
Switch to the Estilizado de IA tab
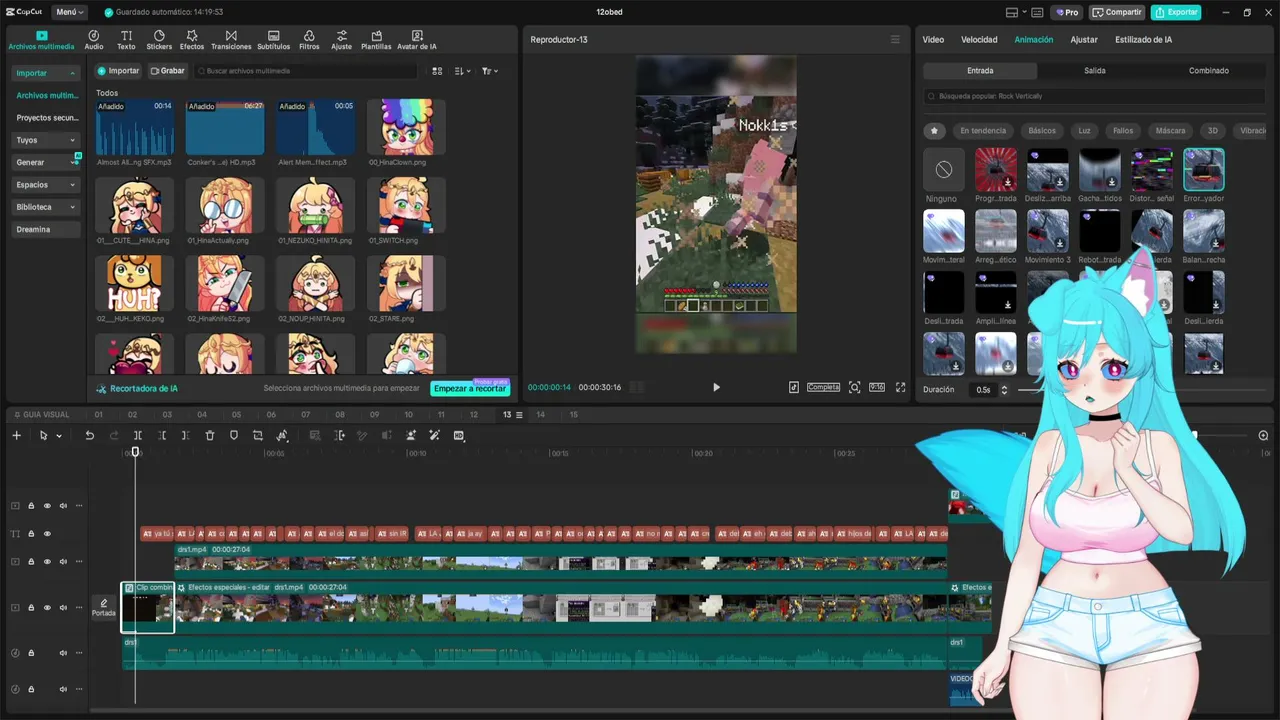click(x=1143, y=40)
